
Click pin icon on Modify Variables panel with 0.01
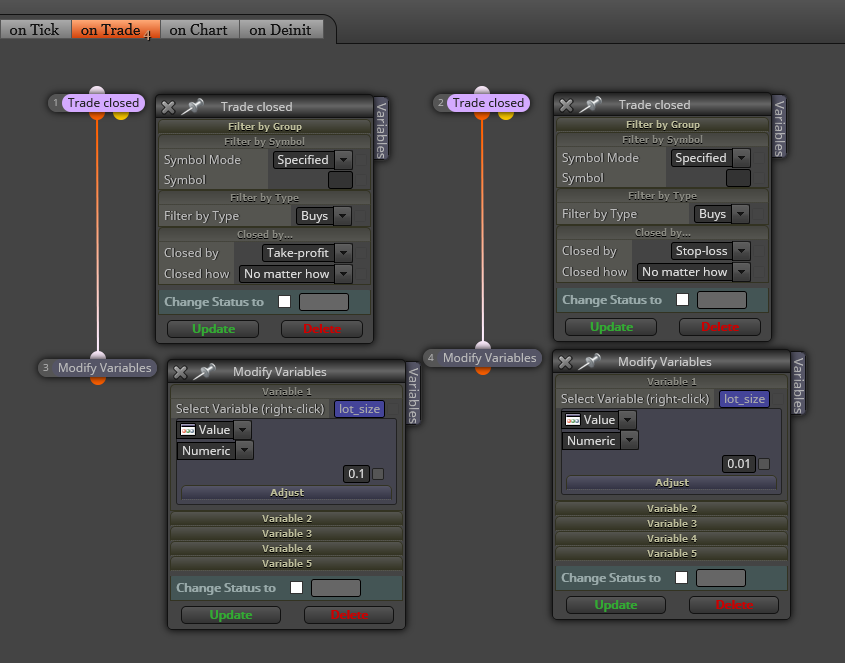click(589, 361)
